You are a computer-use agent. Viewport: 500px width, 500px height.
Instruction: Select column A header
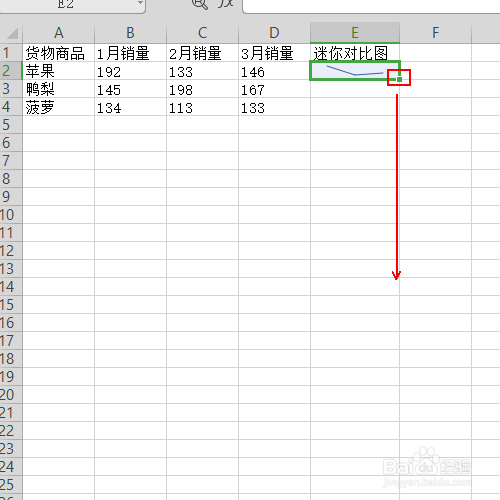pyautogui.click(x=59, y=33)
